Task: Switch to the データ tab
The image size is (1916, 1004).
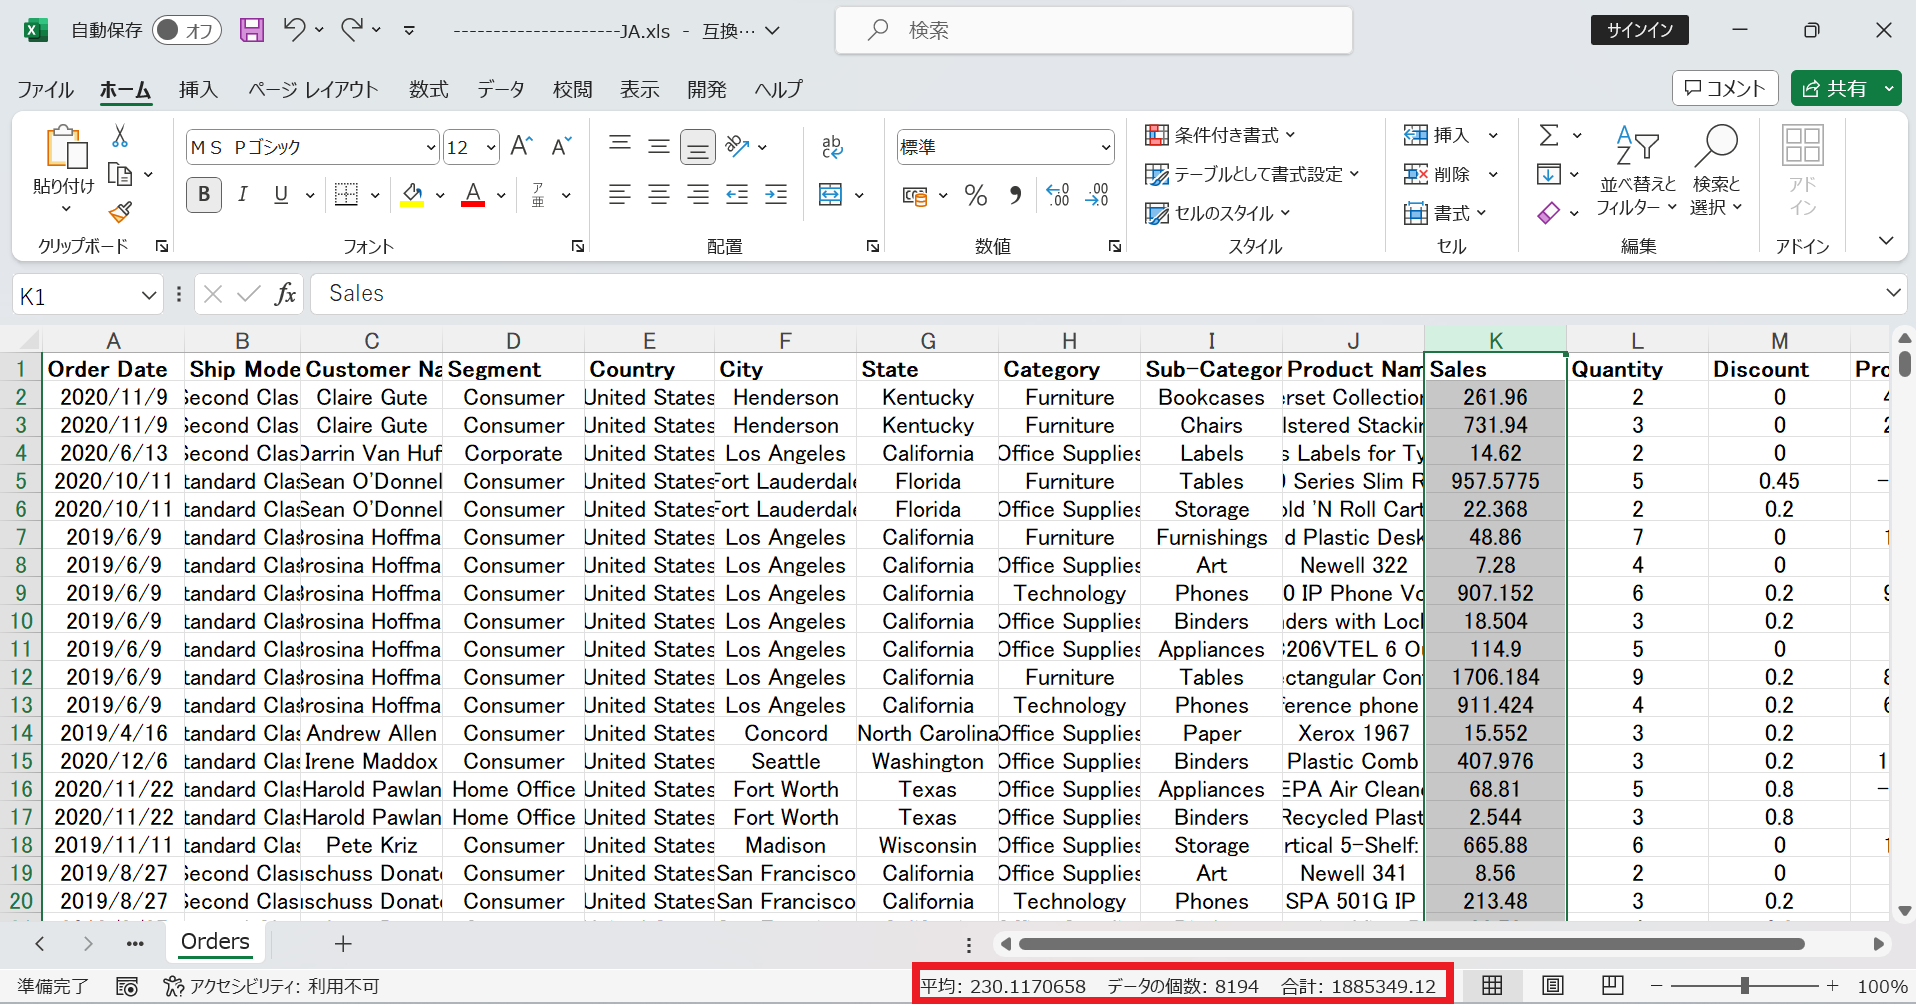Action: 501,89
